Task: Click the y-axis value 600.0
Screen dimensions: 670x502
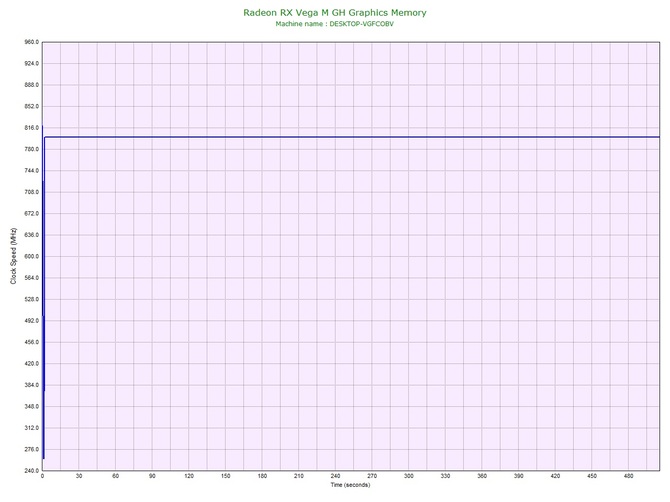Action: 32,256
